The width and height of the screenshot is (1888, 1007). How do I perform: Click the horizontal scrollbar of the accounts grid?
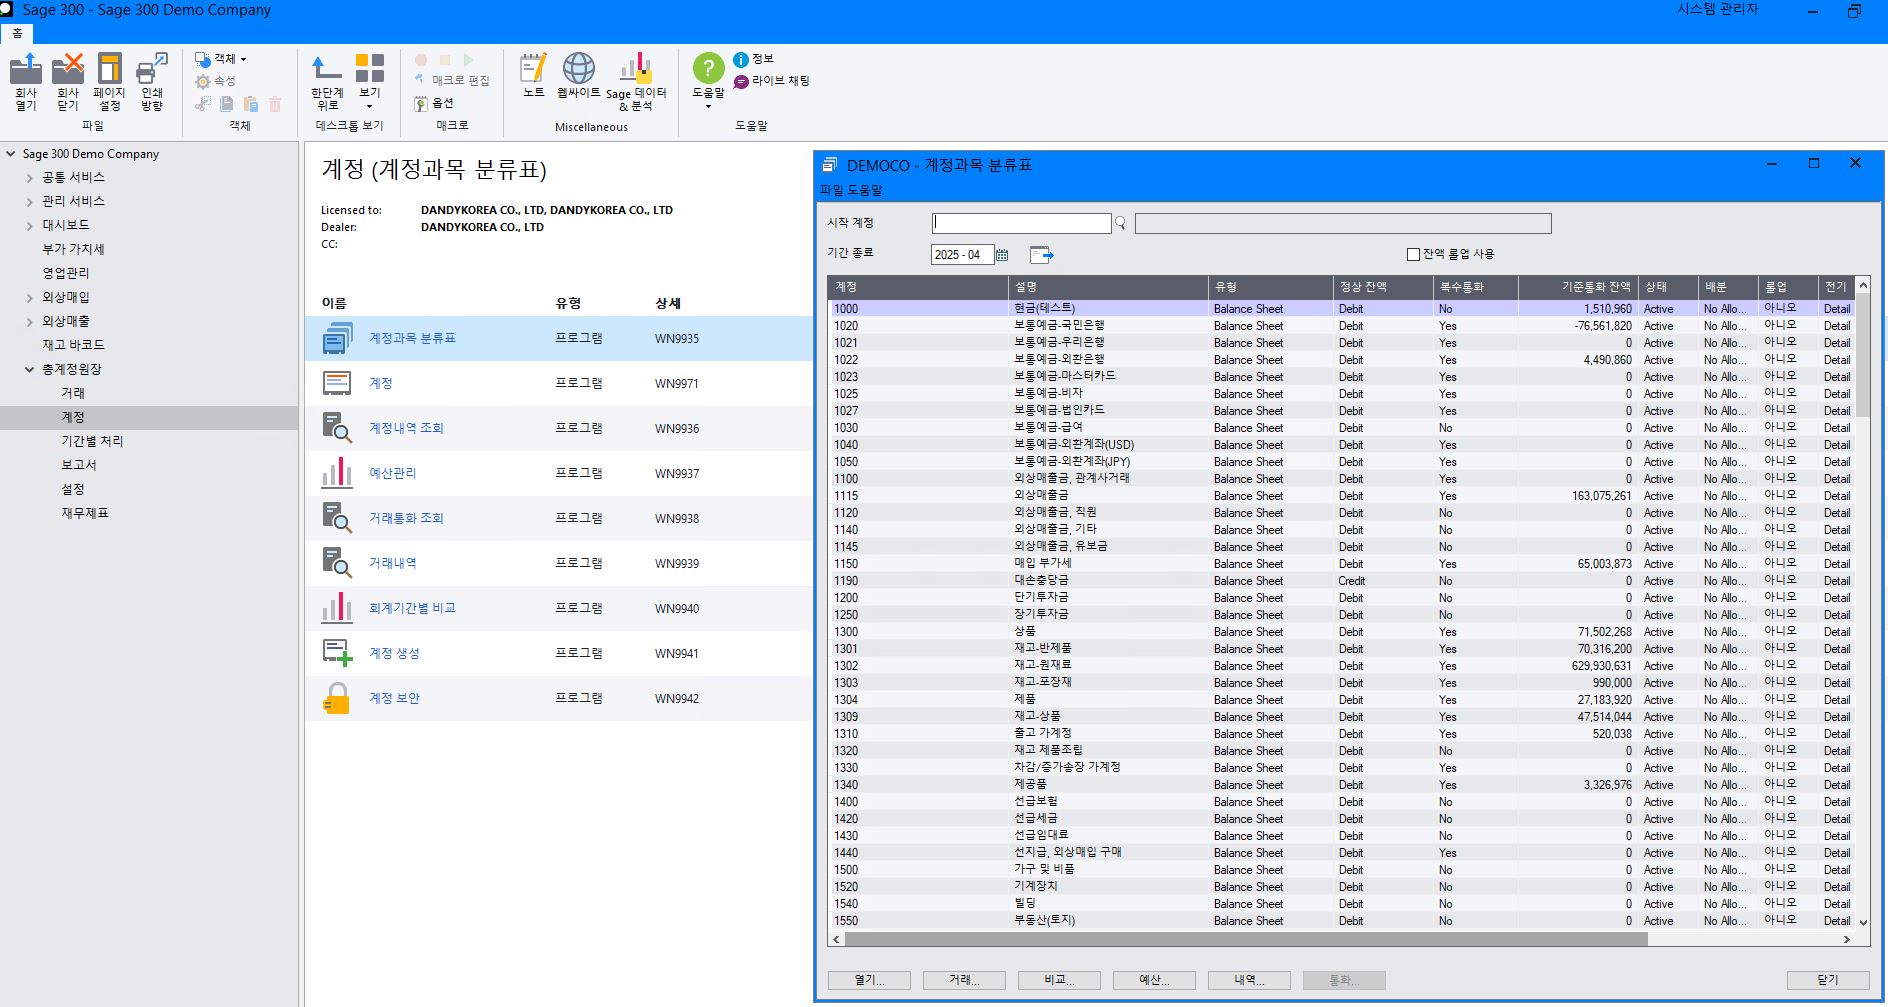(1245, 939)
